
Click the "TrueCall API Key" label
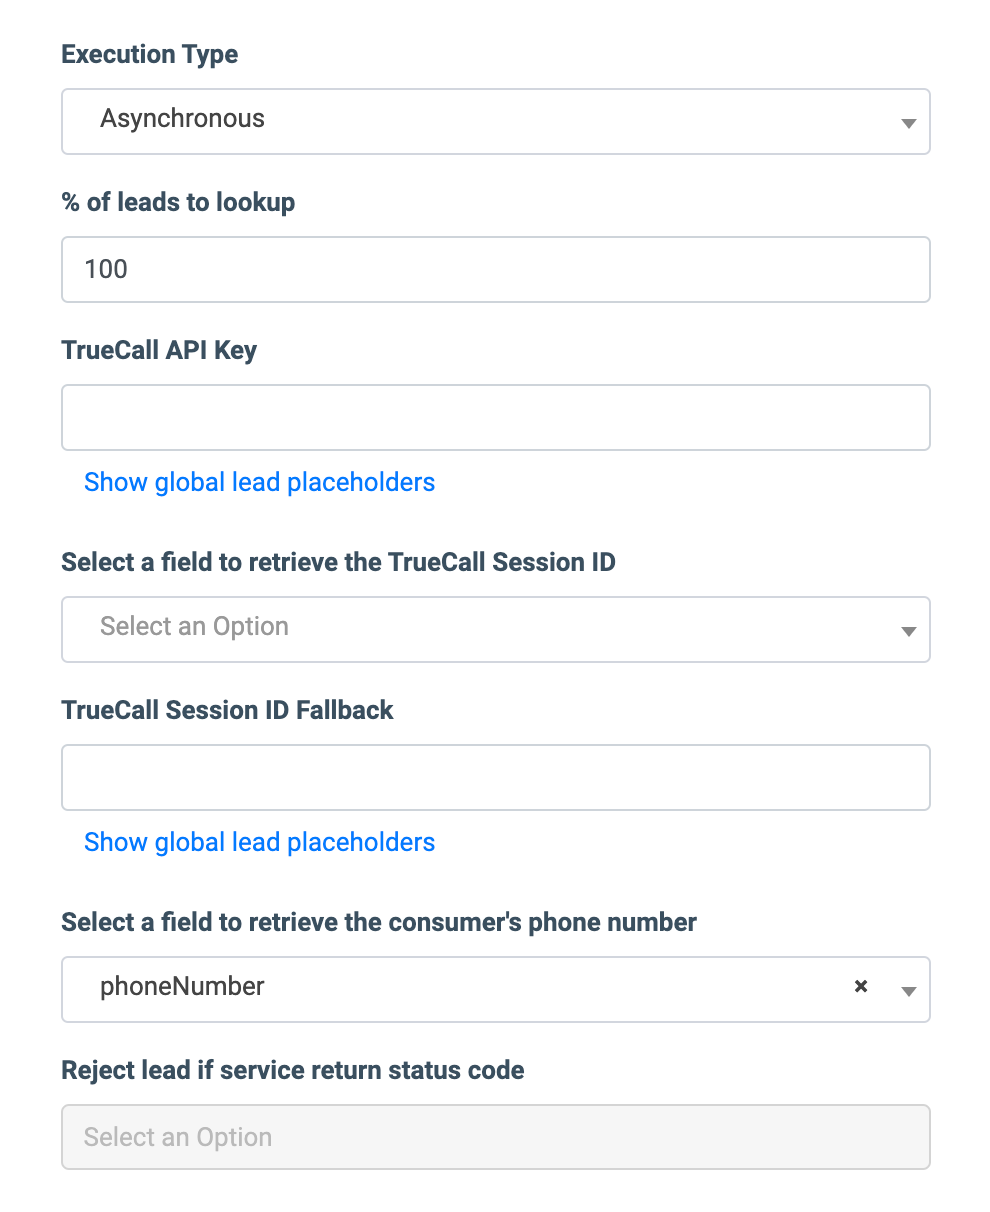pyautogui.click(x=159, y=350)
